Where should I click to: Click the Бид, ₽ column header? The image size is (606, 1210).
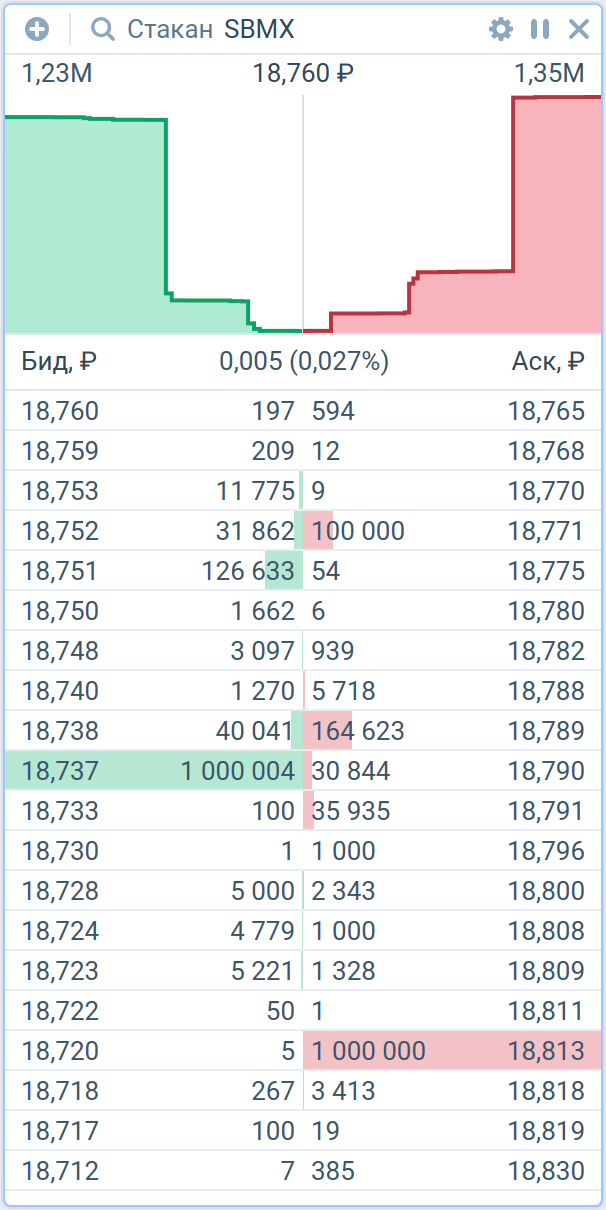coord(59,361)
